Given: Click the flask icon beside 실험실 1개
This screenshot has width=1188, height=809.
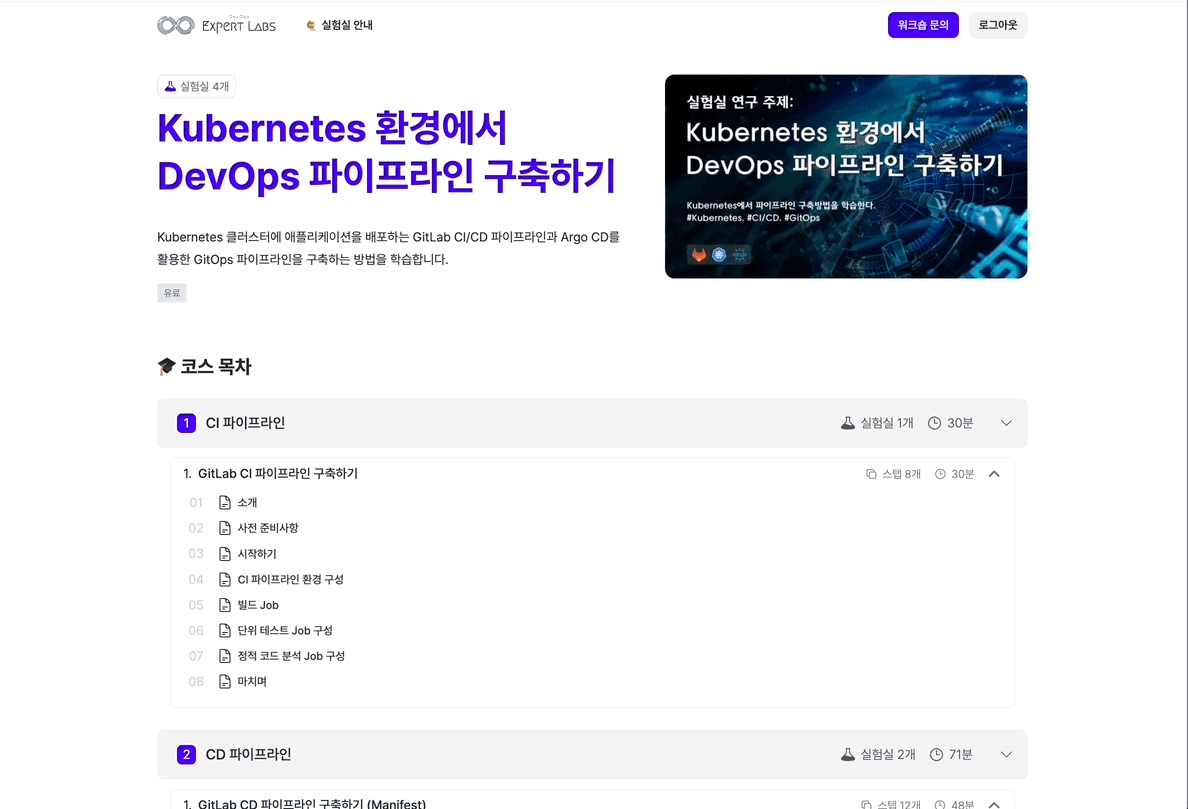Looking at the screenshot, I should 848,423.
